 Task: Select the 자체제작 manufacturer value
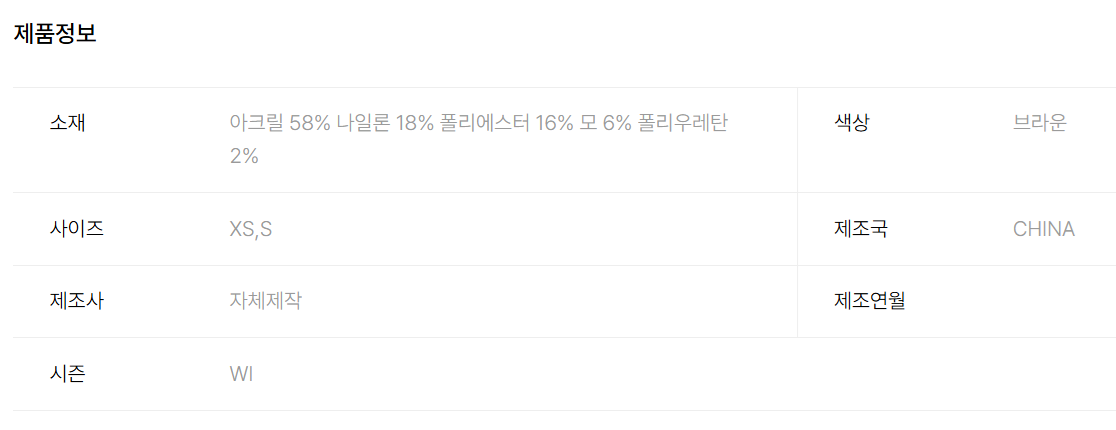[265, 301]
